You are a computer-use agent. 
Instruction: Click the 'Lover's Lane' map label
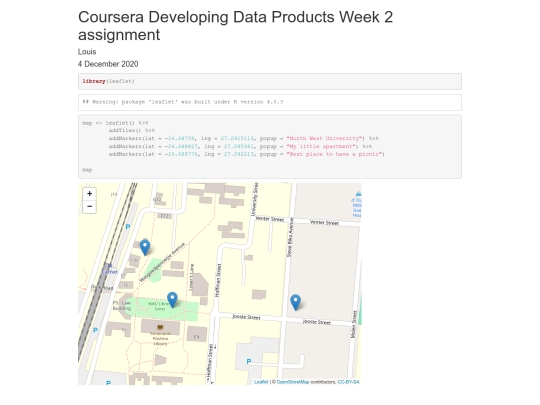click(192, 277)
